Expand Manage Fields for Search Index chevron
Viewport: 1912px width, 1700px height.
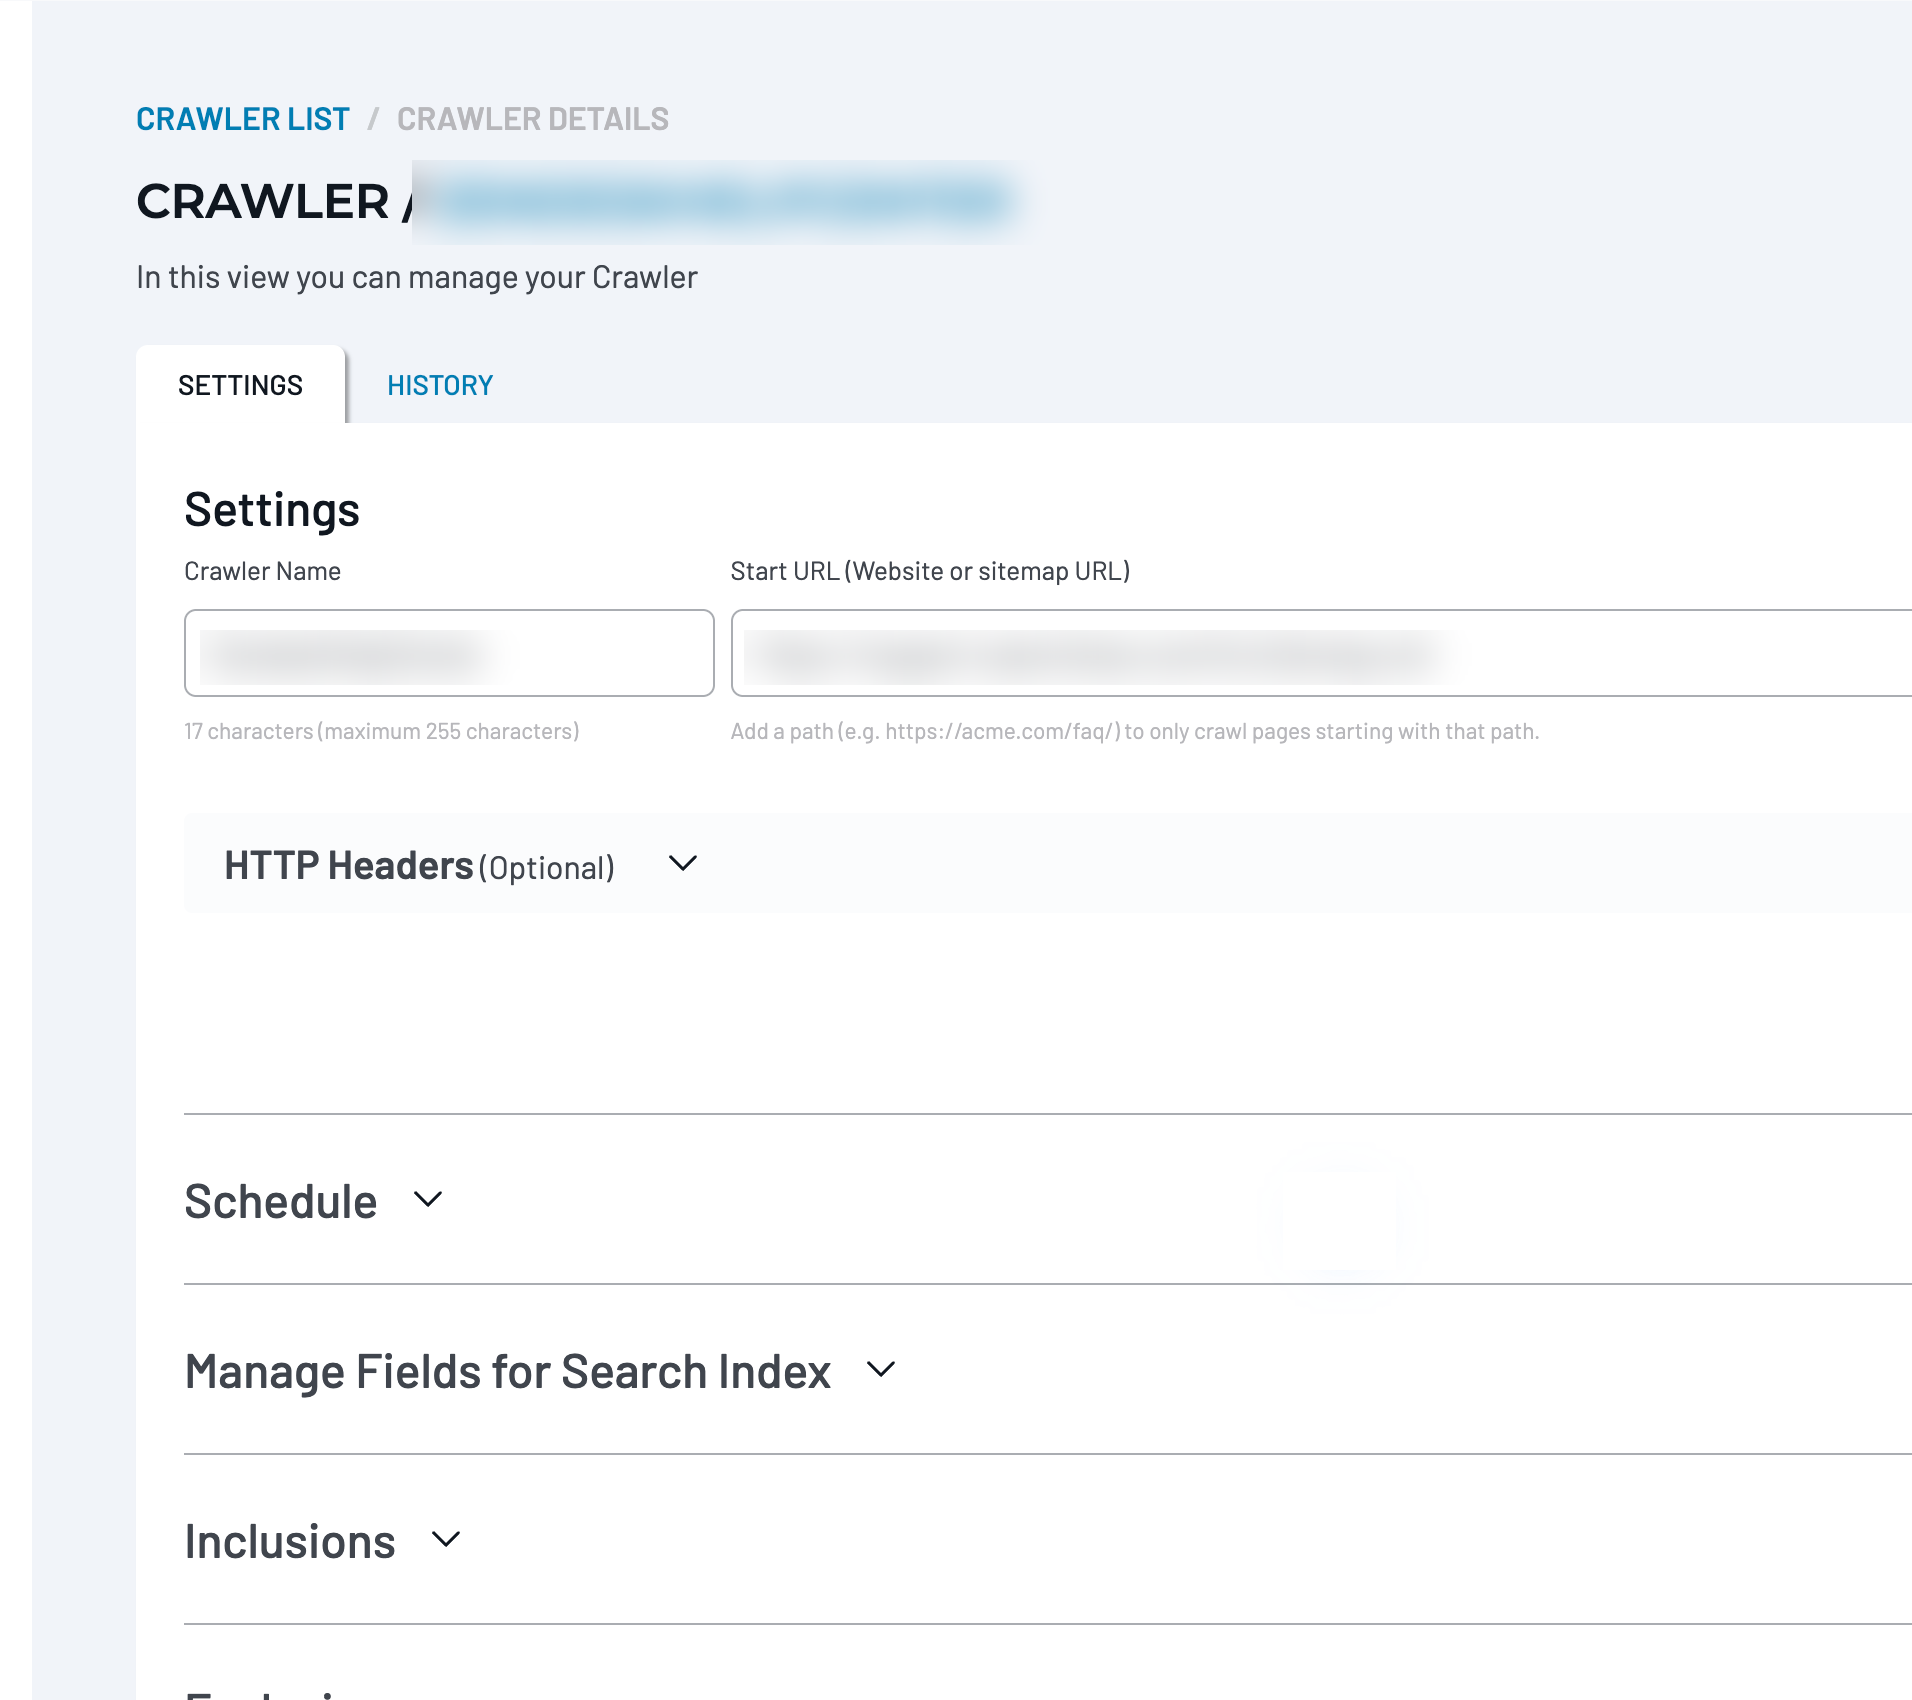coord(881,1369)
